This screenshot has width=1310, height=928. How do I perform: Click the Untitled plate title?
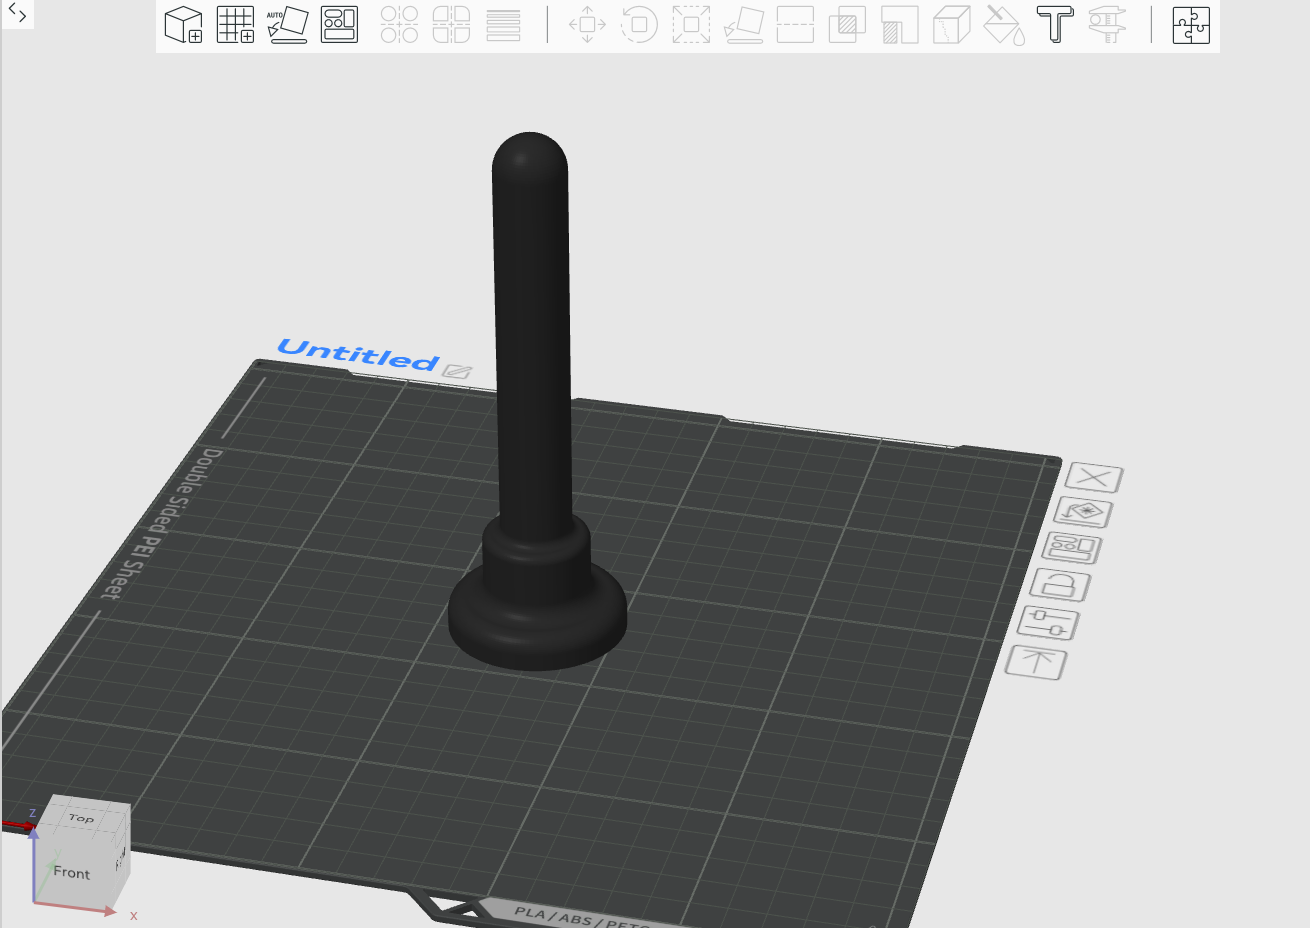point(358,355)
